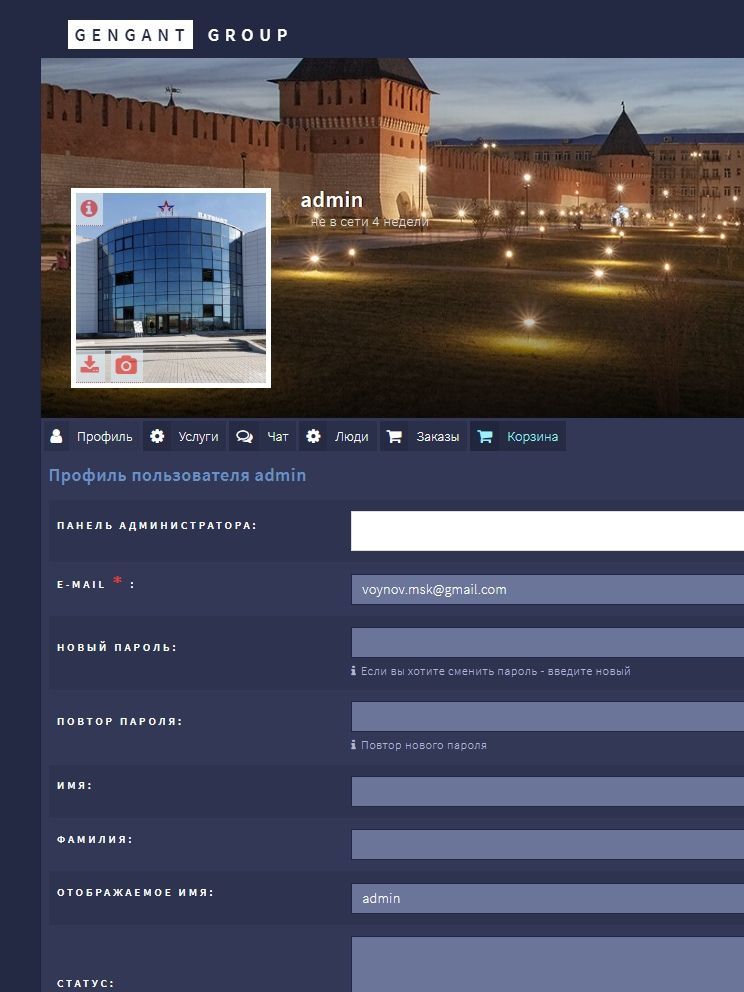The width and height of the screenshot is (744, 992).
Task: Click the gear icon beside Люди
Action: coord(313,437)
